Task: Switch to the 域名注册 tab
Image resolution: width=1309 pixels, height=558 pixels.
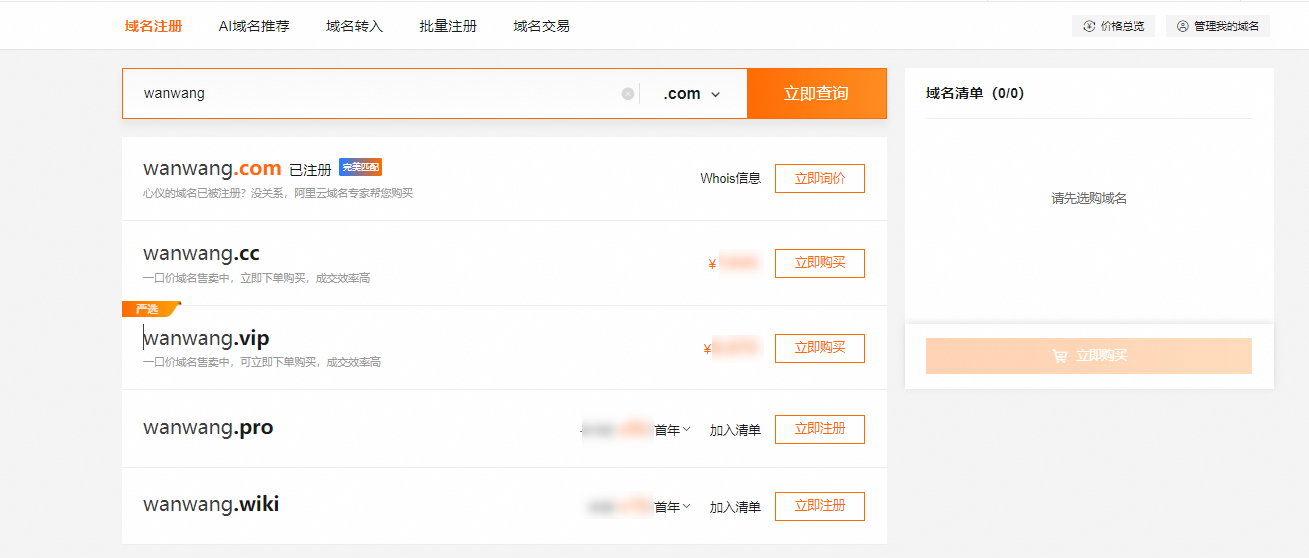Action: (x=153, y=26)
